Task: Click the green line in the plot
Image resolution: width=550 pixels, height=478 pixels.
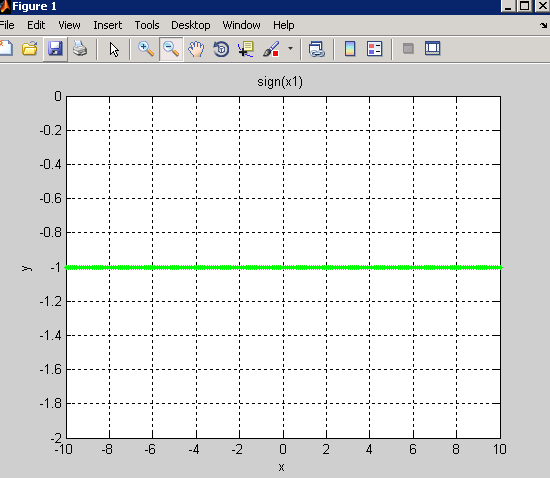Action: point(283,268)
